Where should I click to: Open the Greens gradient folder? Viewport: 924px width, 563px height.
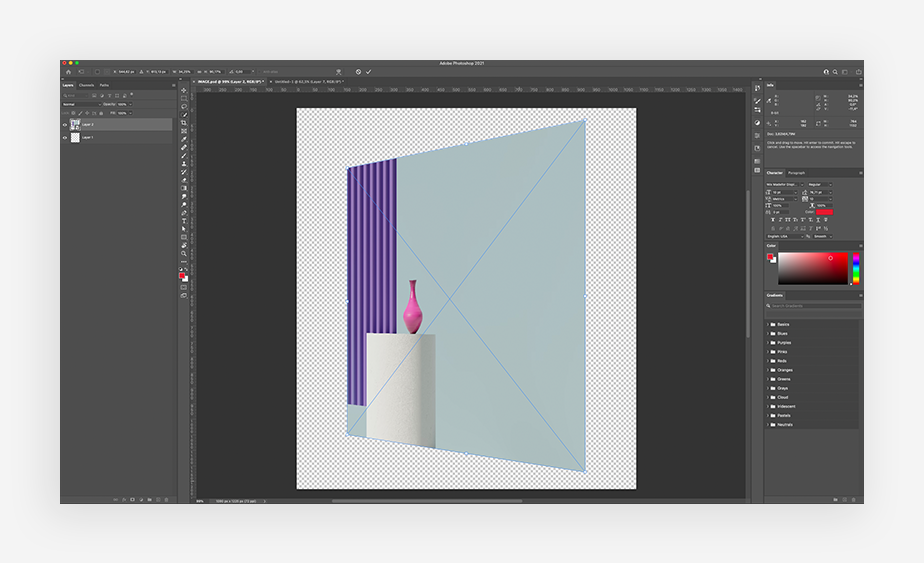pyautogui.click(x=784, y=379)
